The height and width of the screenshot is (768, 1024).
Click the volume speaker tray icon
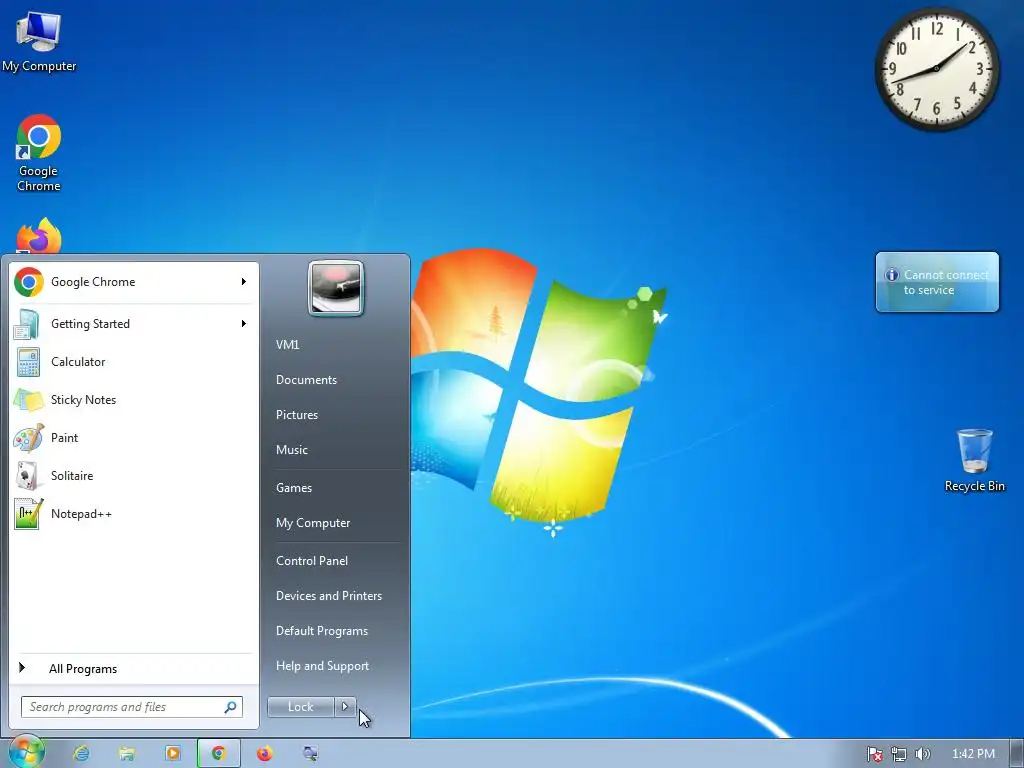(x=922, y=754)
